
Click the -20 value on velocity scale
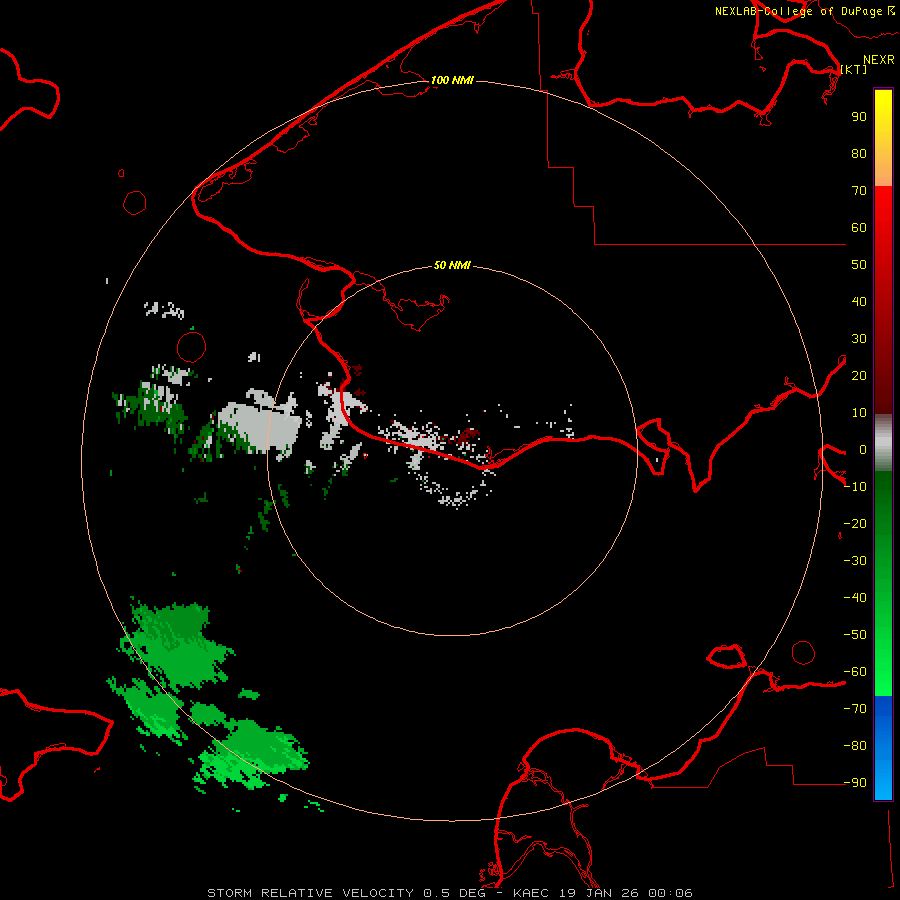point(855,524)
